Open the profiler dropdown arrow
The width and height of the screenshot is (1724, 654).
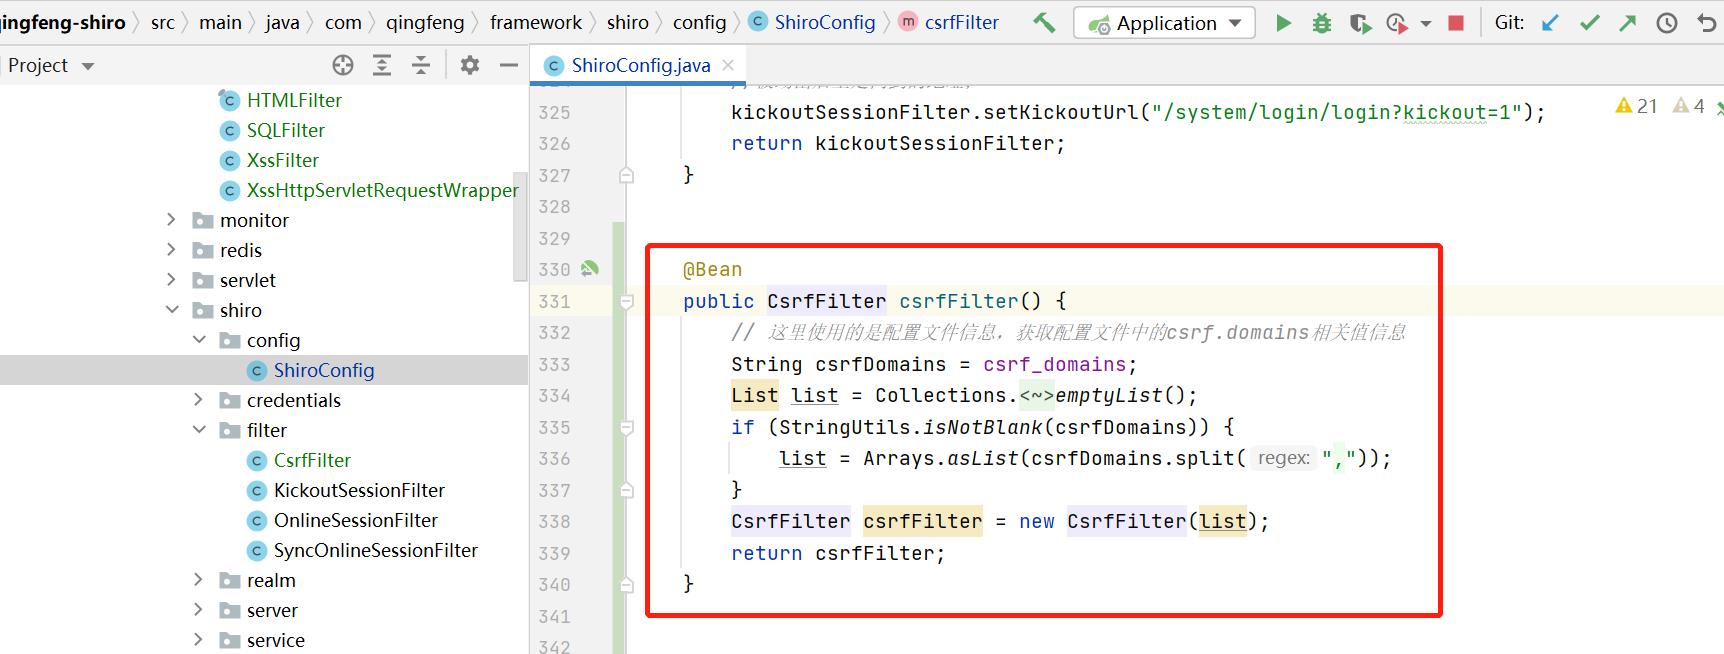tap(1426, 23)
